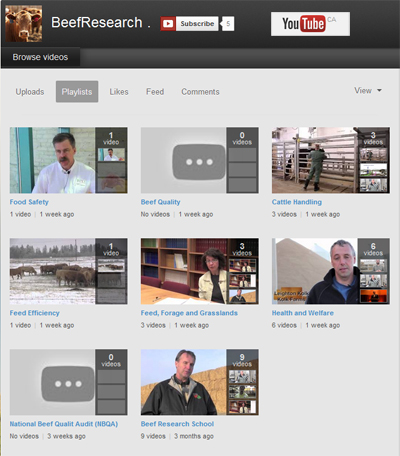Click '1 week ago' under Cattle Handling
The height and width of the screenshot is (456, 400).
click(323, 214)
